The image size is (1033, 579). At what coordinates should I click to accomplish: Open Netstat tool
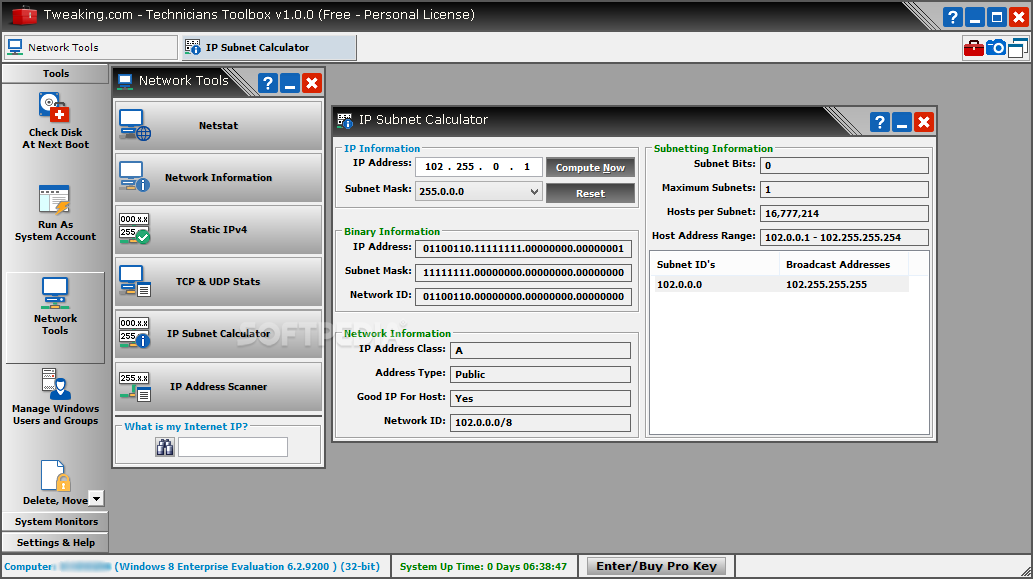tap(218, 125)
